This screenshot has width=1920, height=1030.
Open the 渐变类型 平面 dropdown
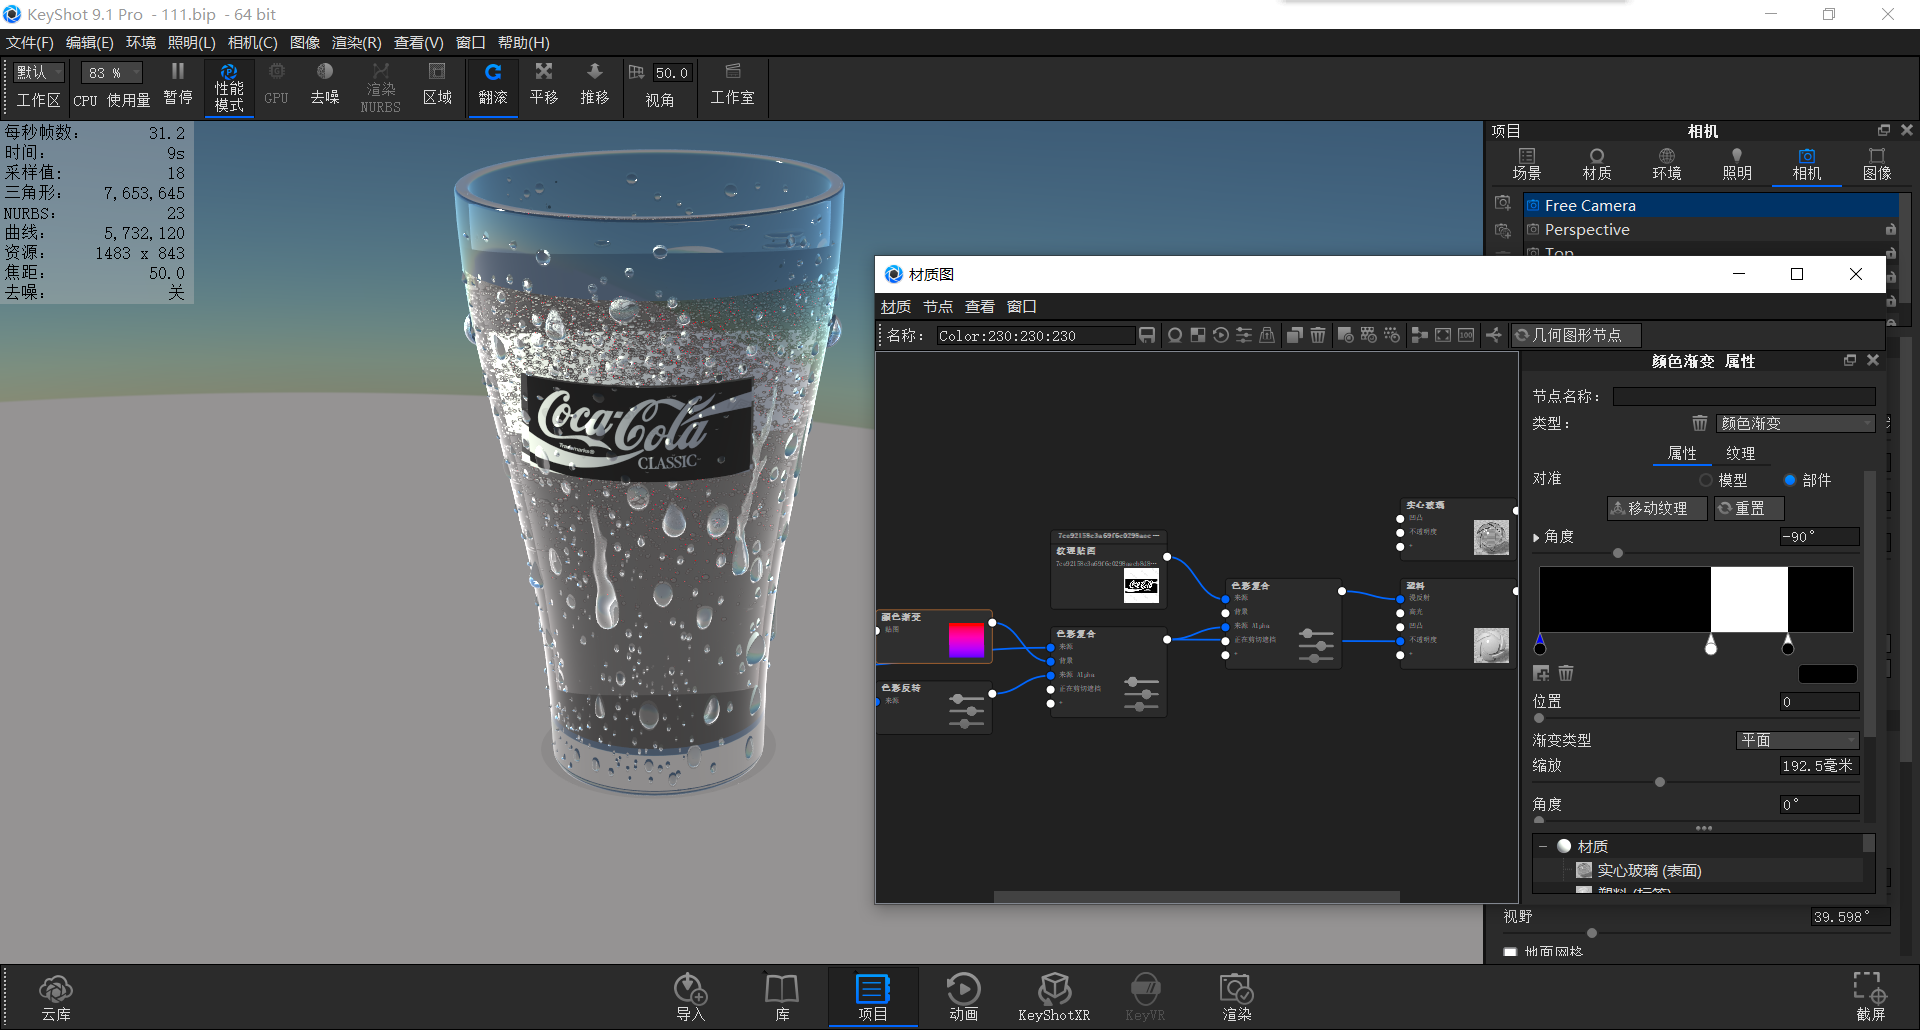point(1797,740)
